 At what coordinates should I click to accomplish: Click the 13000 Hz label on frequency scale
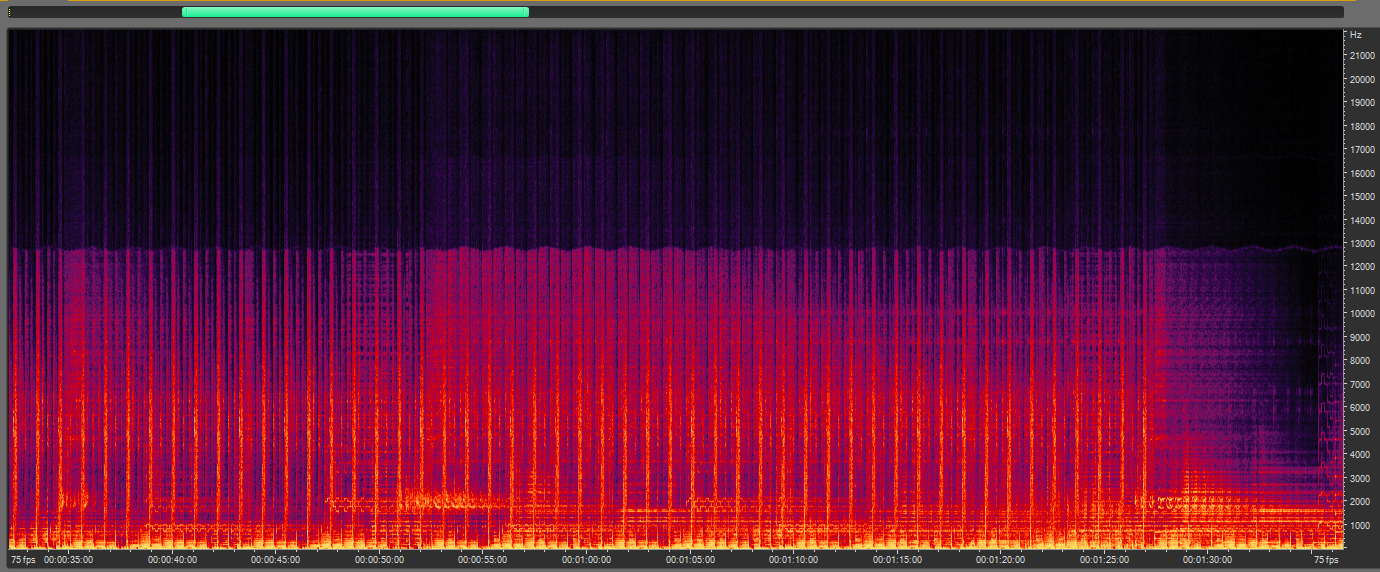tap(1362, 243)
